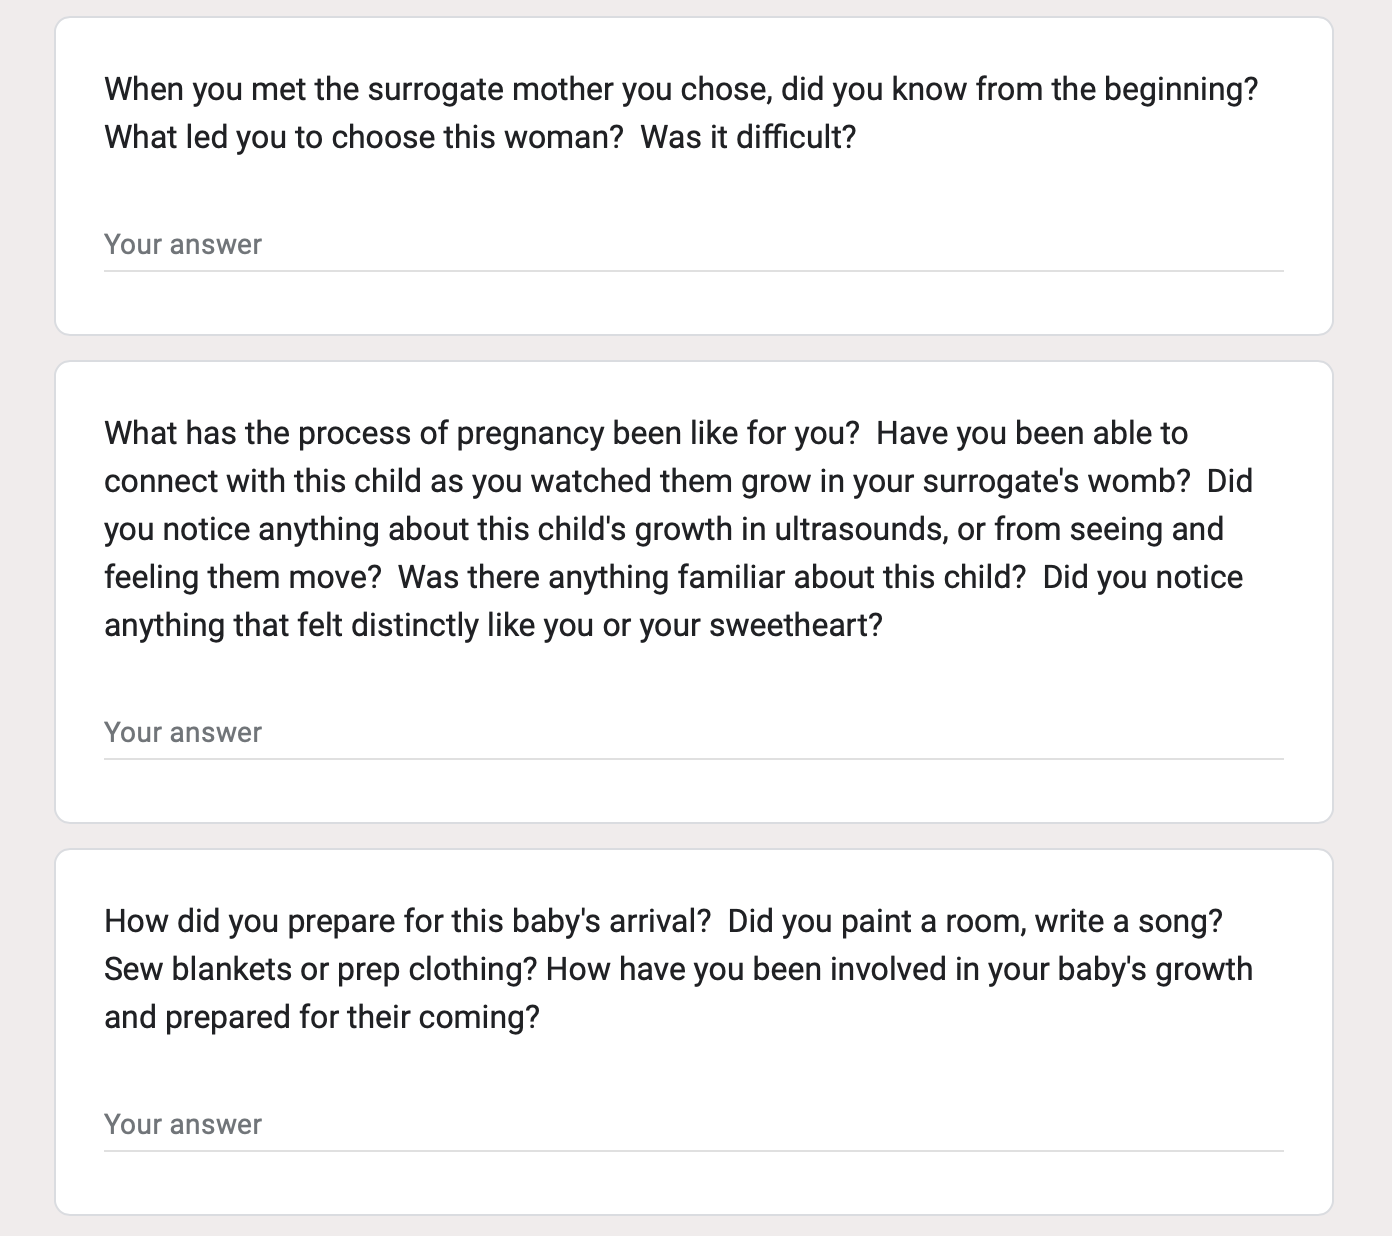Click the text "Did you paint a room, write a song?"
The width and height of the screenshot is (1392, 1236).
point(975,922)
